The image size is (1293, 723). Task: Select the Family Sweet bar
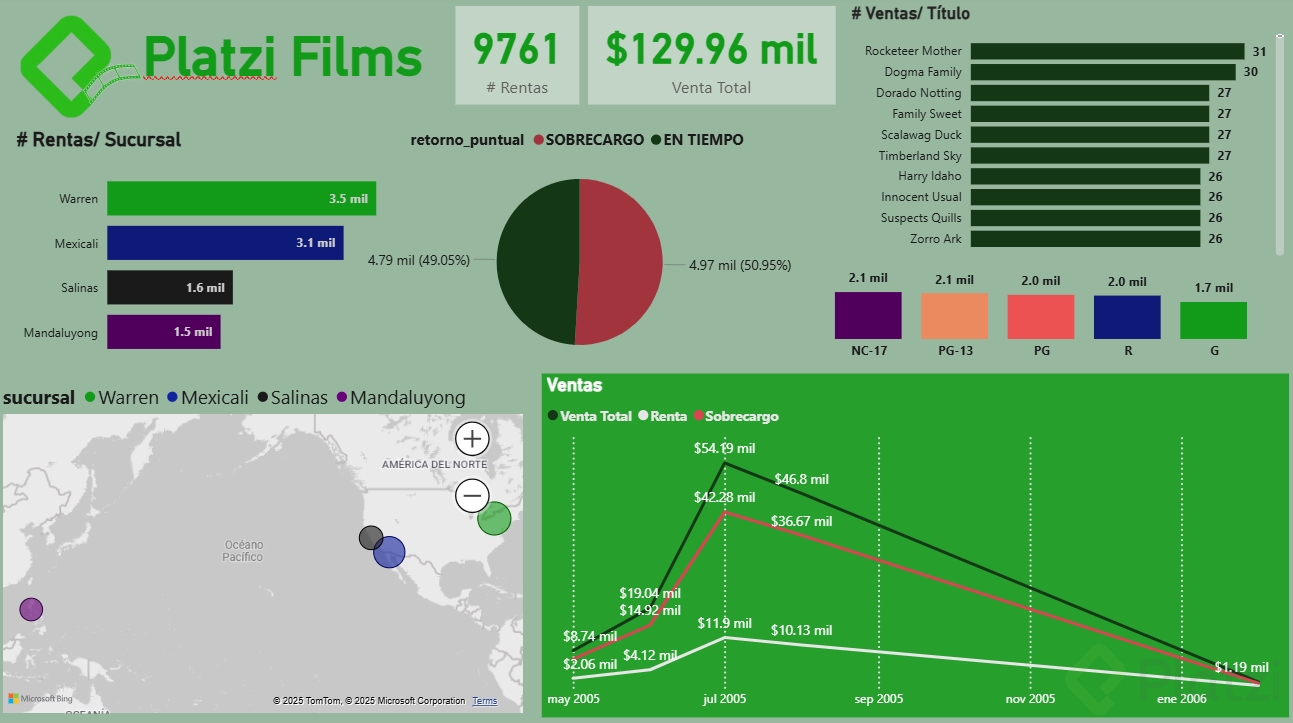tap(1090, 114)
